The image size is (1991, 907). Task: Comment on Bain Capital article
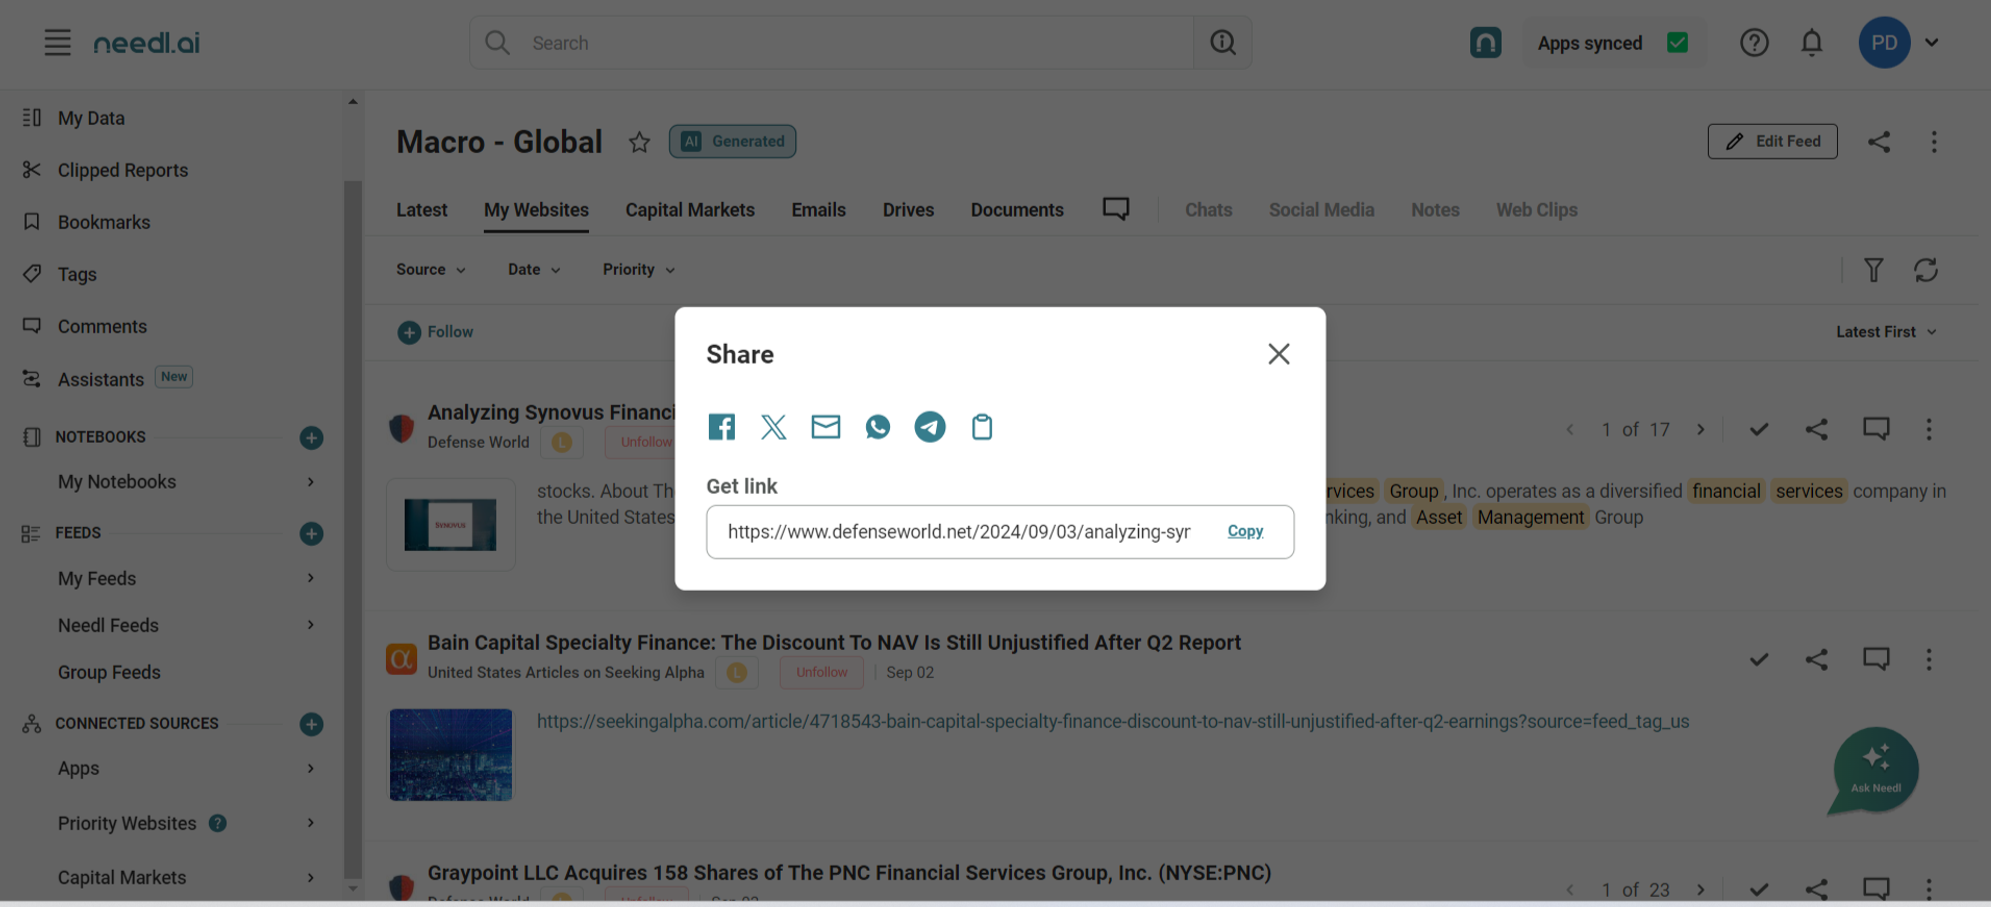(1875, 659)
